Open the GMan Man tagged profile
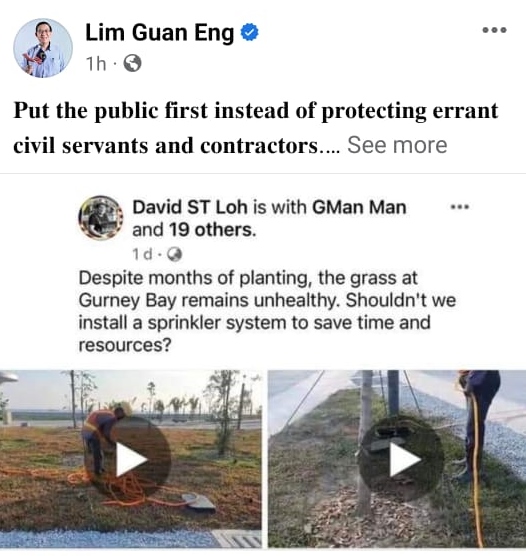 359,207
